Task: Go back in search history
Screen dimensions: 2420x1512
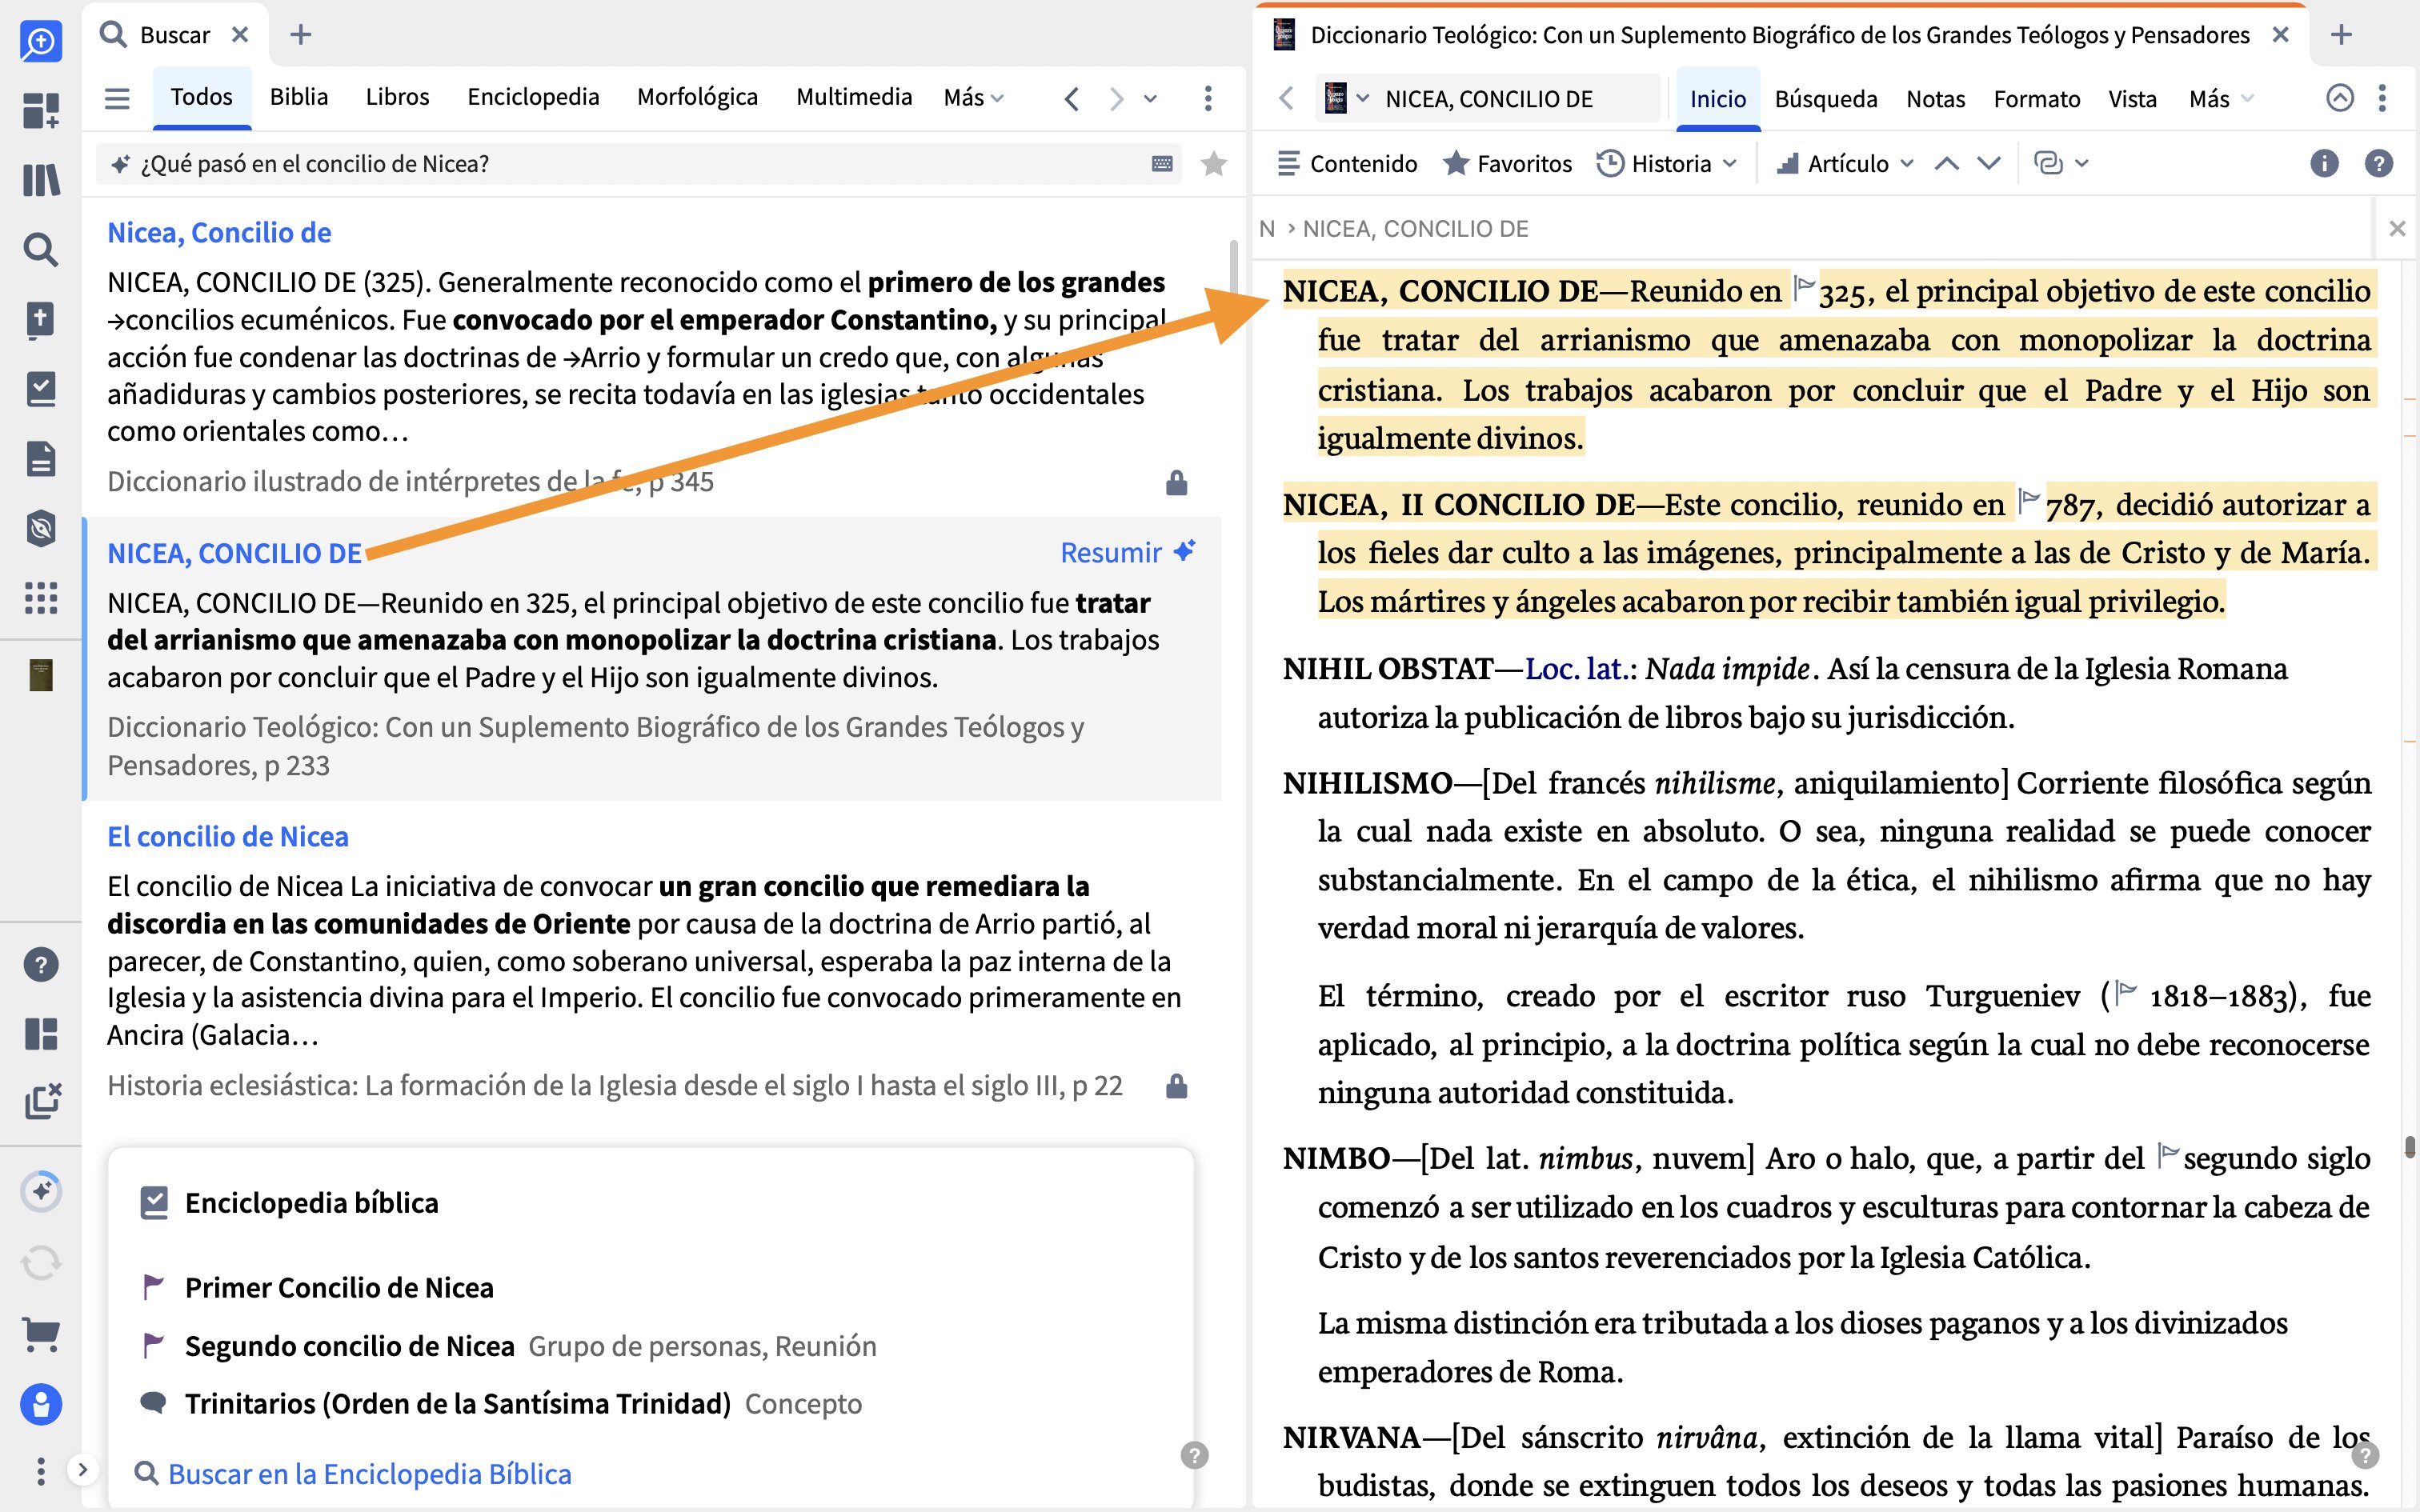Action: click(1072, 98)
